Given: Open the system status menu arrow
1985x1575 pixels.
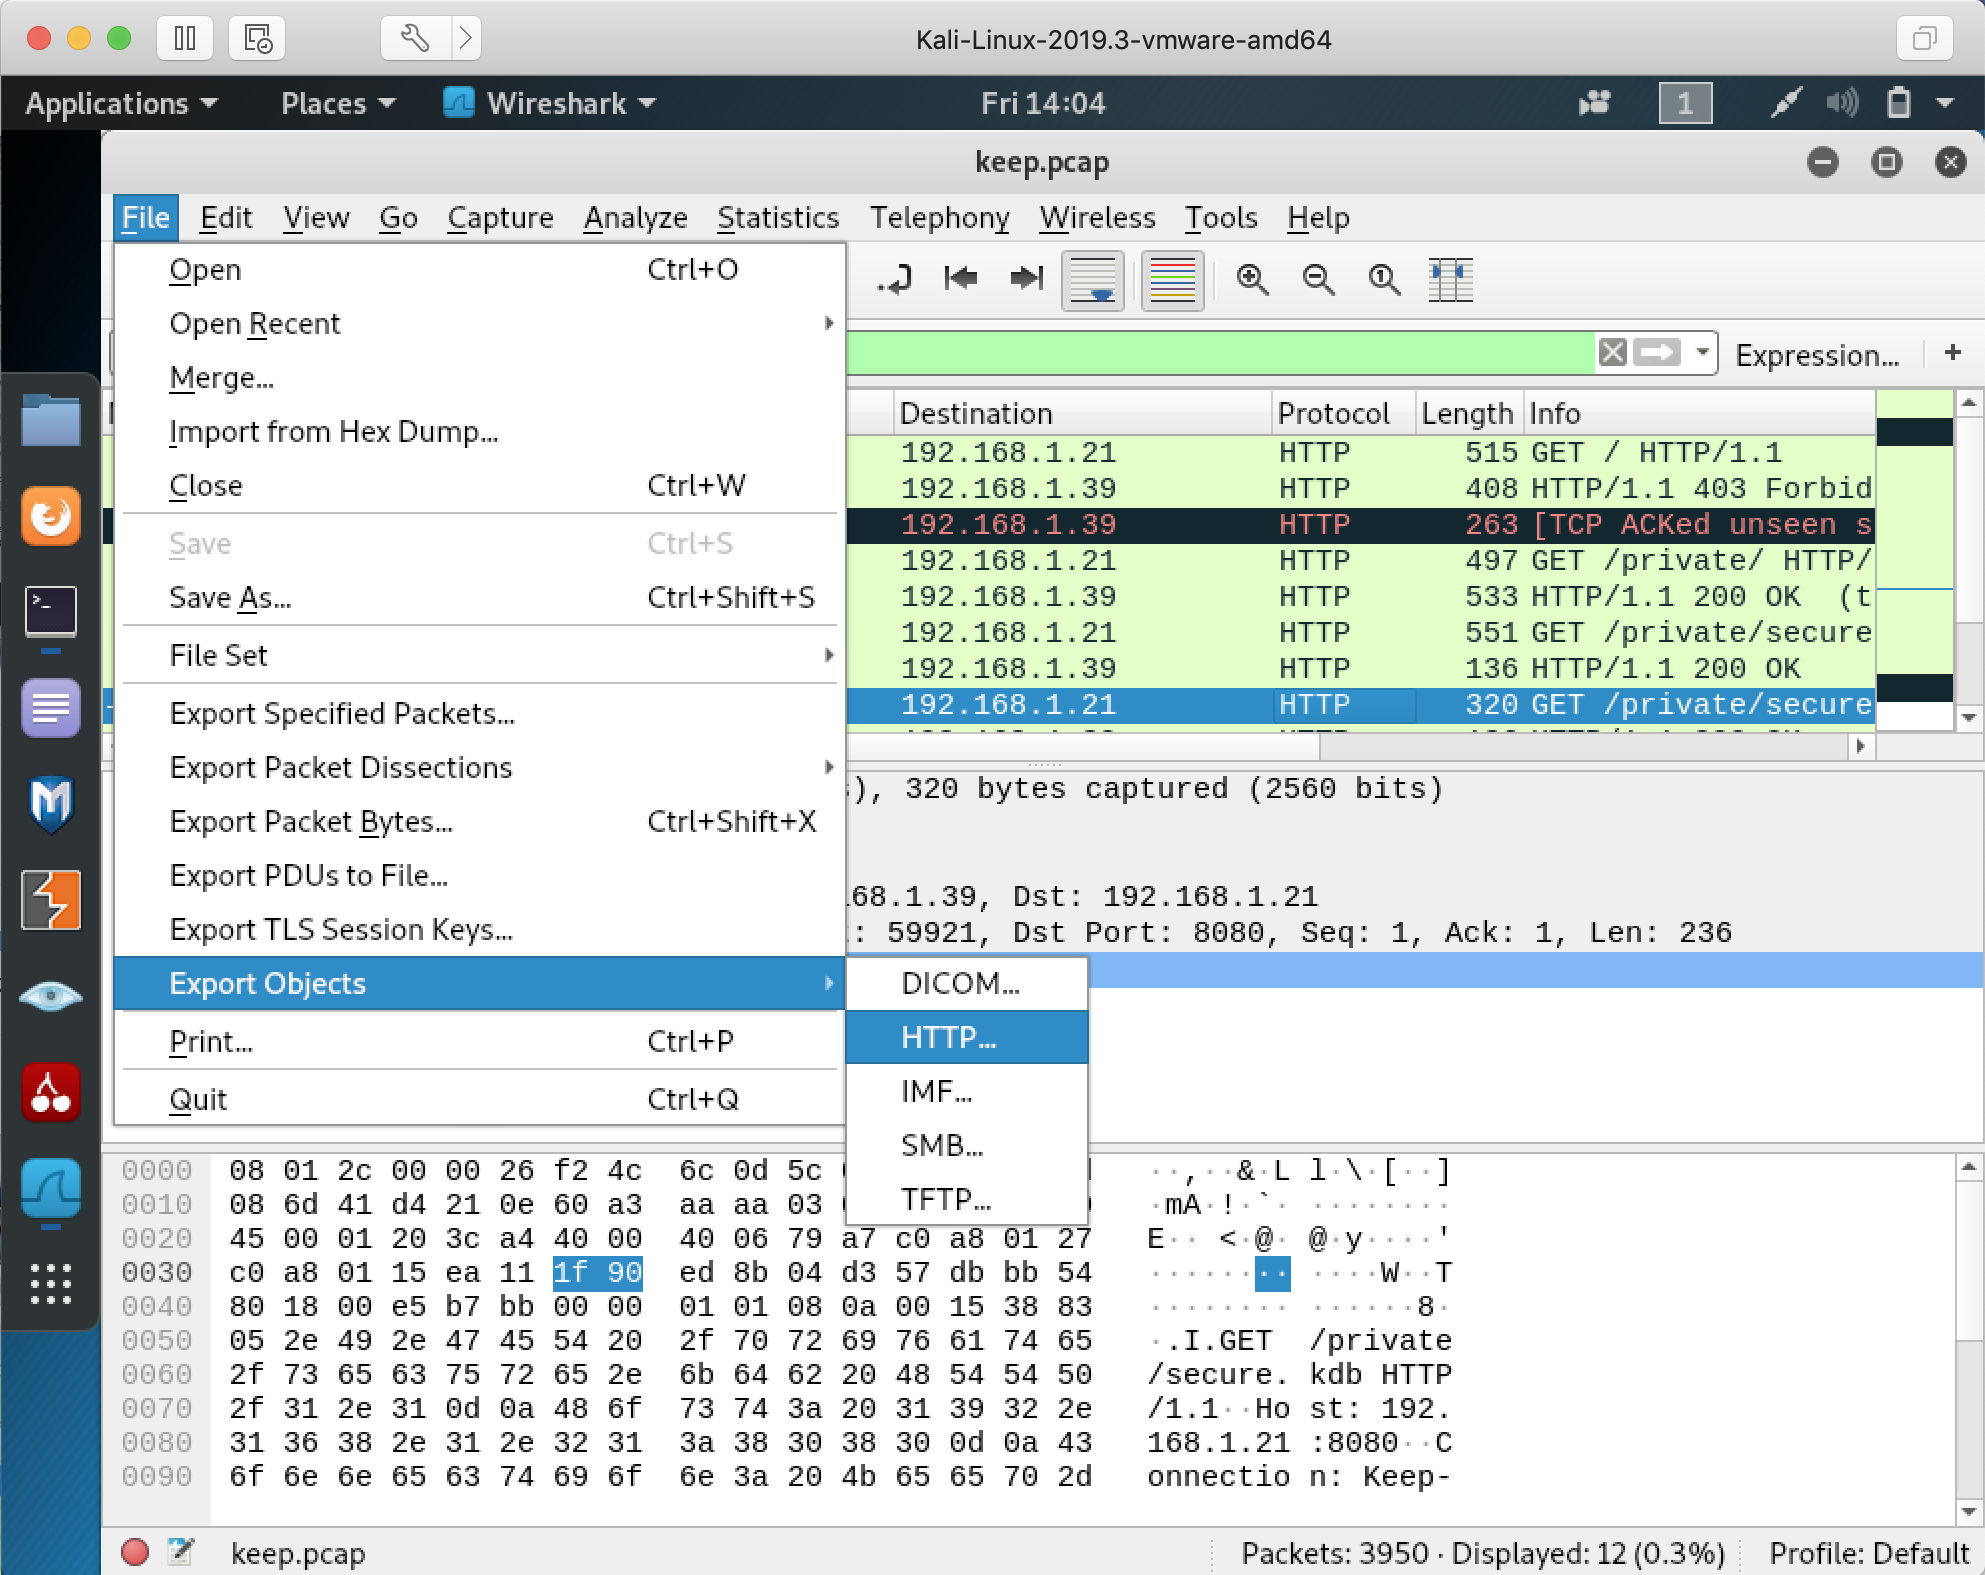Looking at the screenshot, I should click(1945, 103).
